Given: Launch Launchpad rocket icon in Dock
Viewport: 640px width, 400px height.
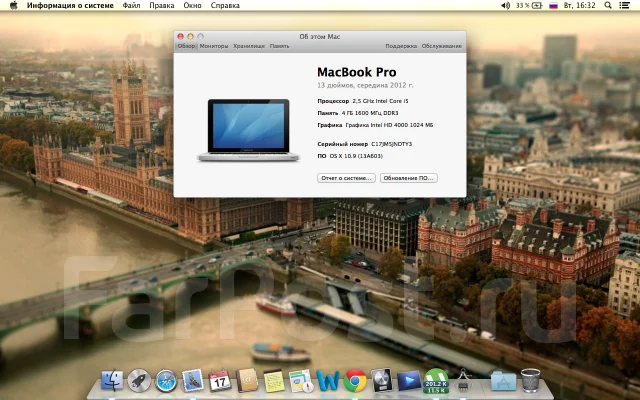Looking at the screenshot, I should 139,380.
